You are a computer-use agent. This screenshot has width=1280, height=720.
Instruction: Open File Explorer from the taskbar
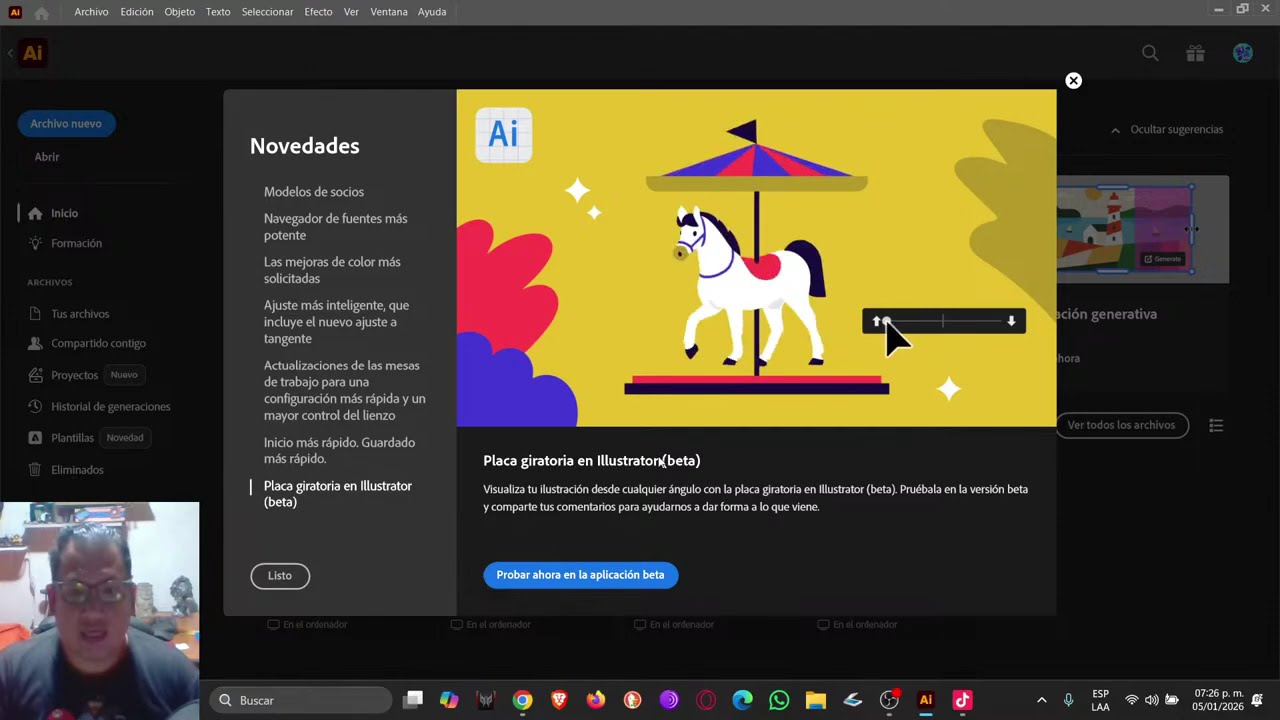click(x=816, y=700)
